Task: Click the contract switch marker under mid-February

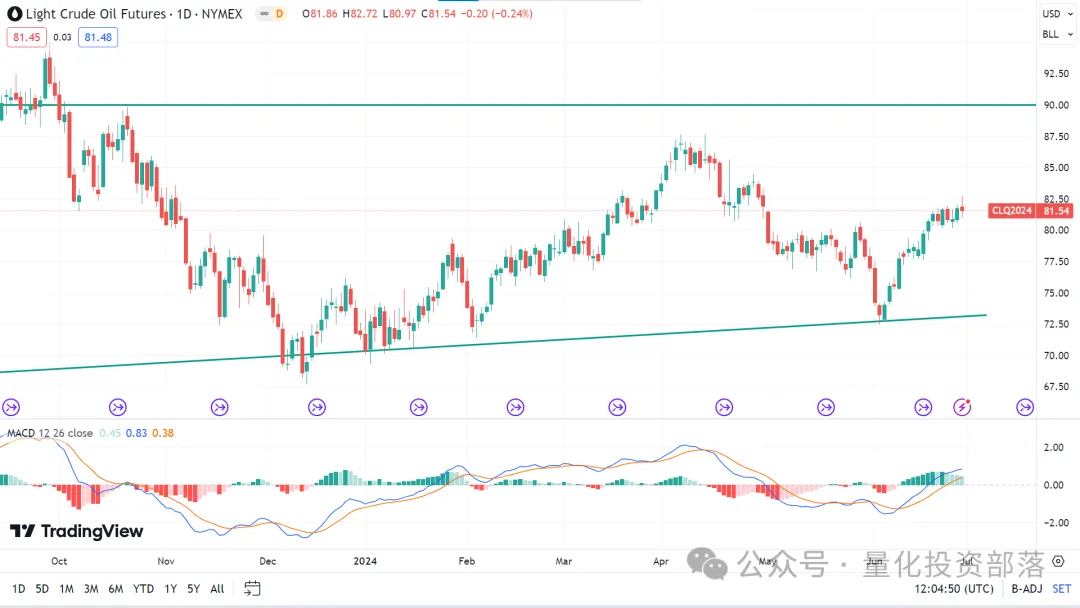Action: (515, 407)
